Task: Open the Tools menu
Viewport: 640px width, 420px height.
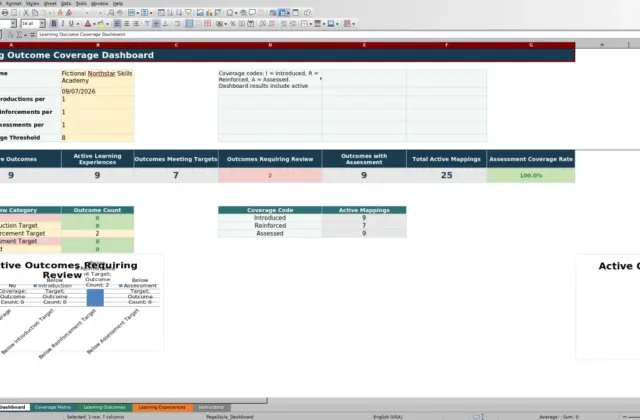Action: pyautogui.click(x=81, y=3)
